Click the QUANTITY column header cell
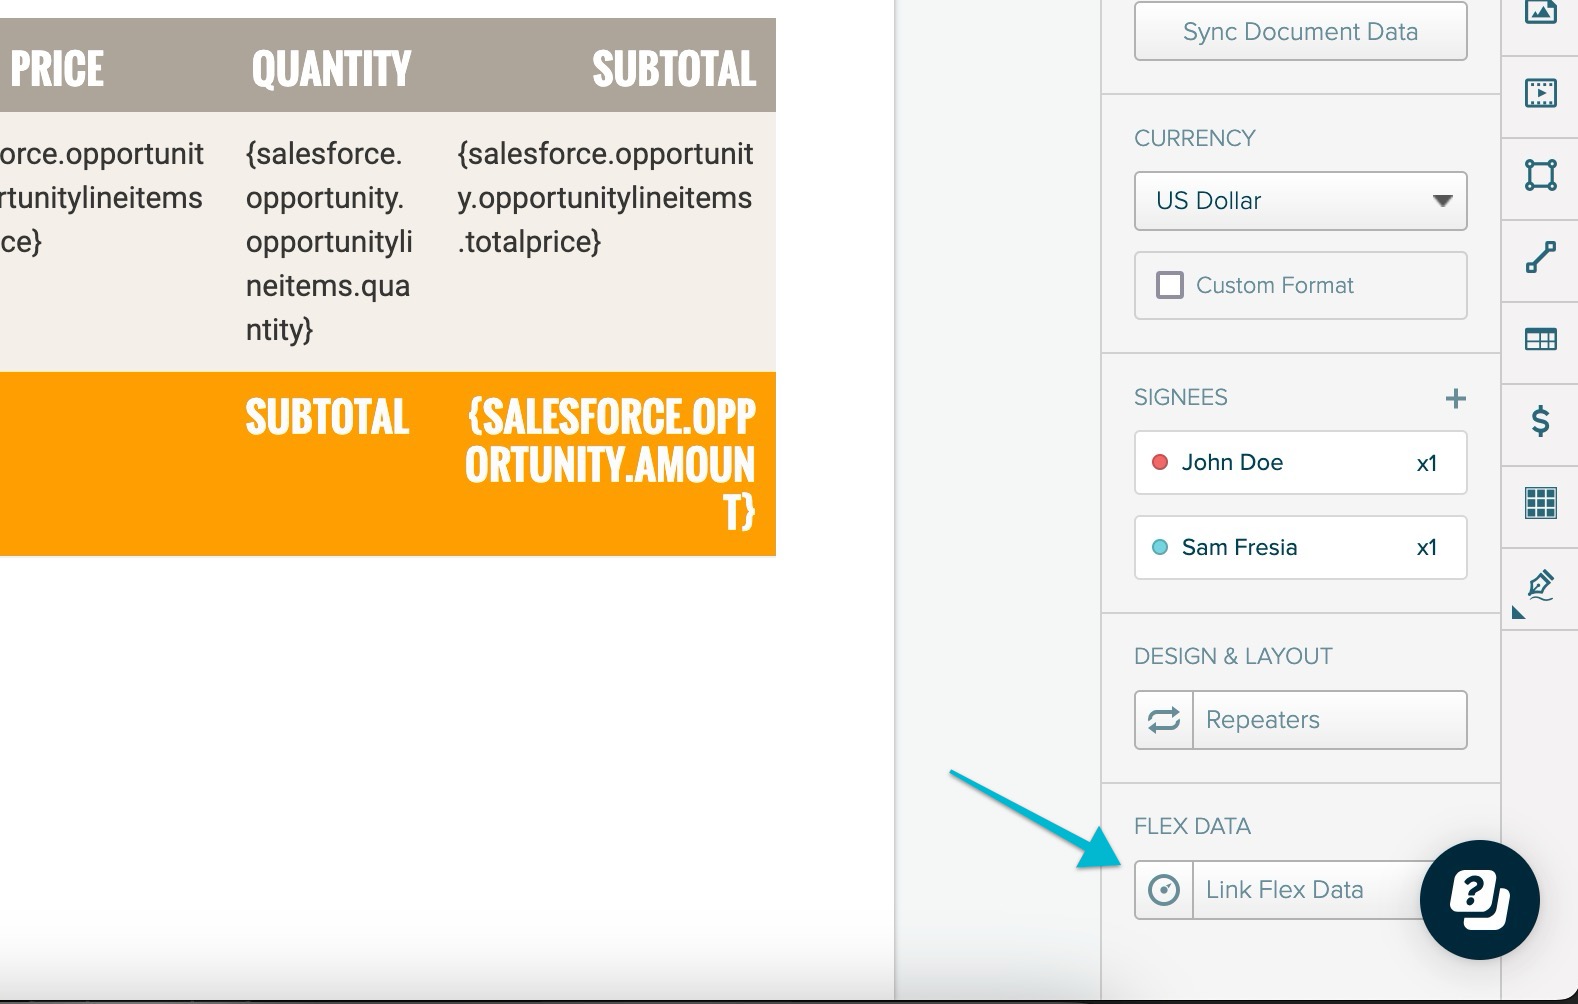 coord(331,69)
